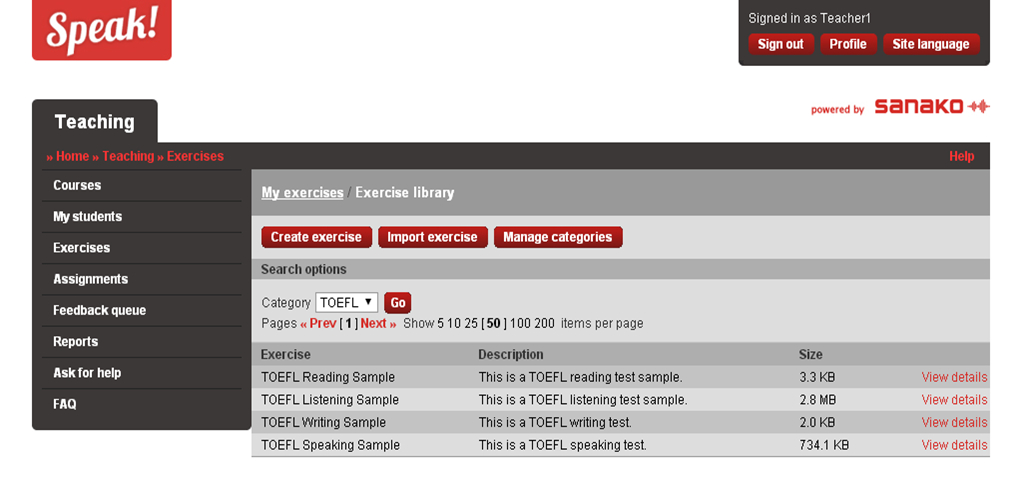
Task: Switch to My exercises view
Action: pyautogui.click(x=302, y=193)
